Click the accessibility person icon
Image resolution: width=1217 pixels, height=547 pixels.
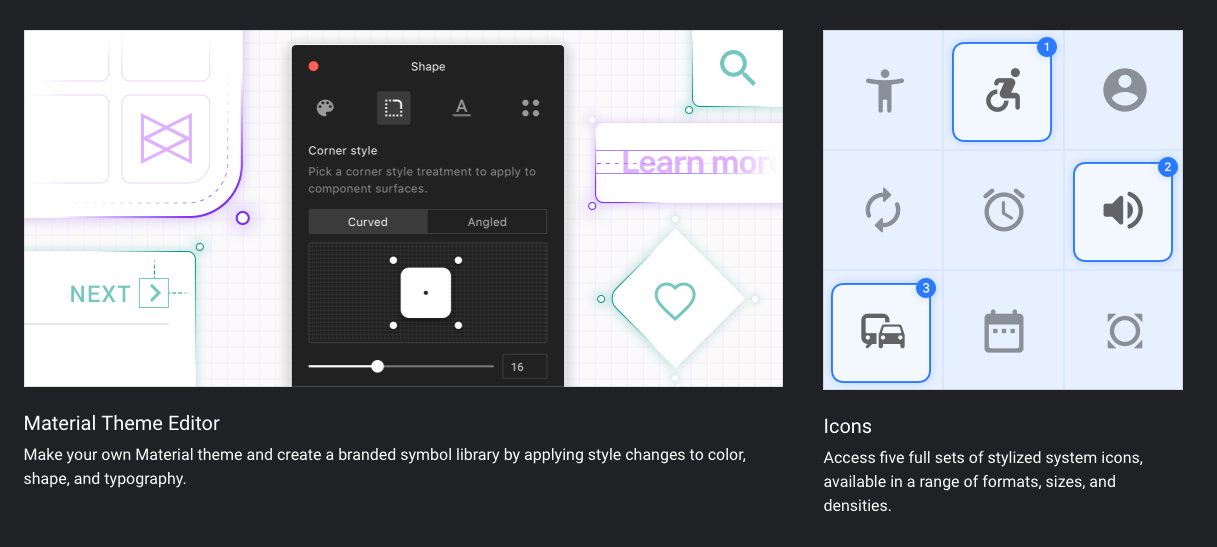point(884,91)
